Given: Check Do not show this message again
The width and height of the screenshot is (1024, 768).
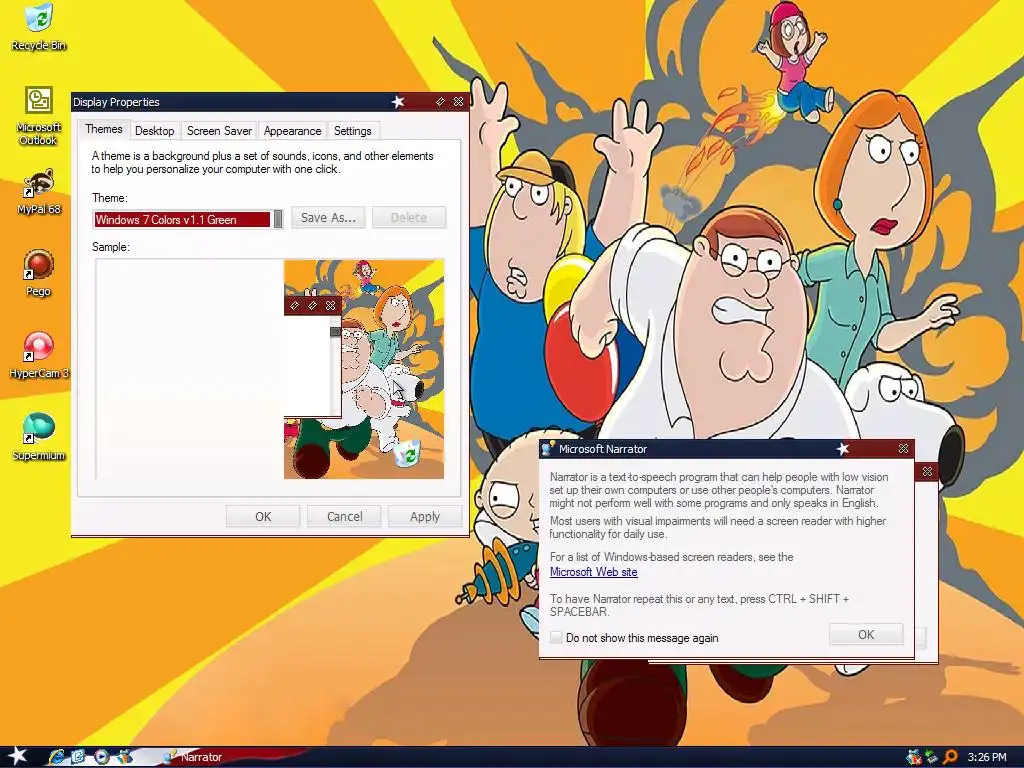Looking at the screenshot, I should point(556,637).
